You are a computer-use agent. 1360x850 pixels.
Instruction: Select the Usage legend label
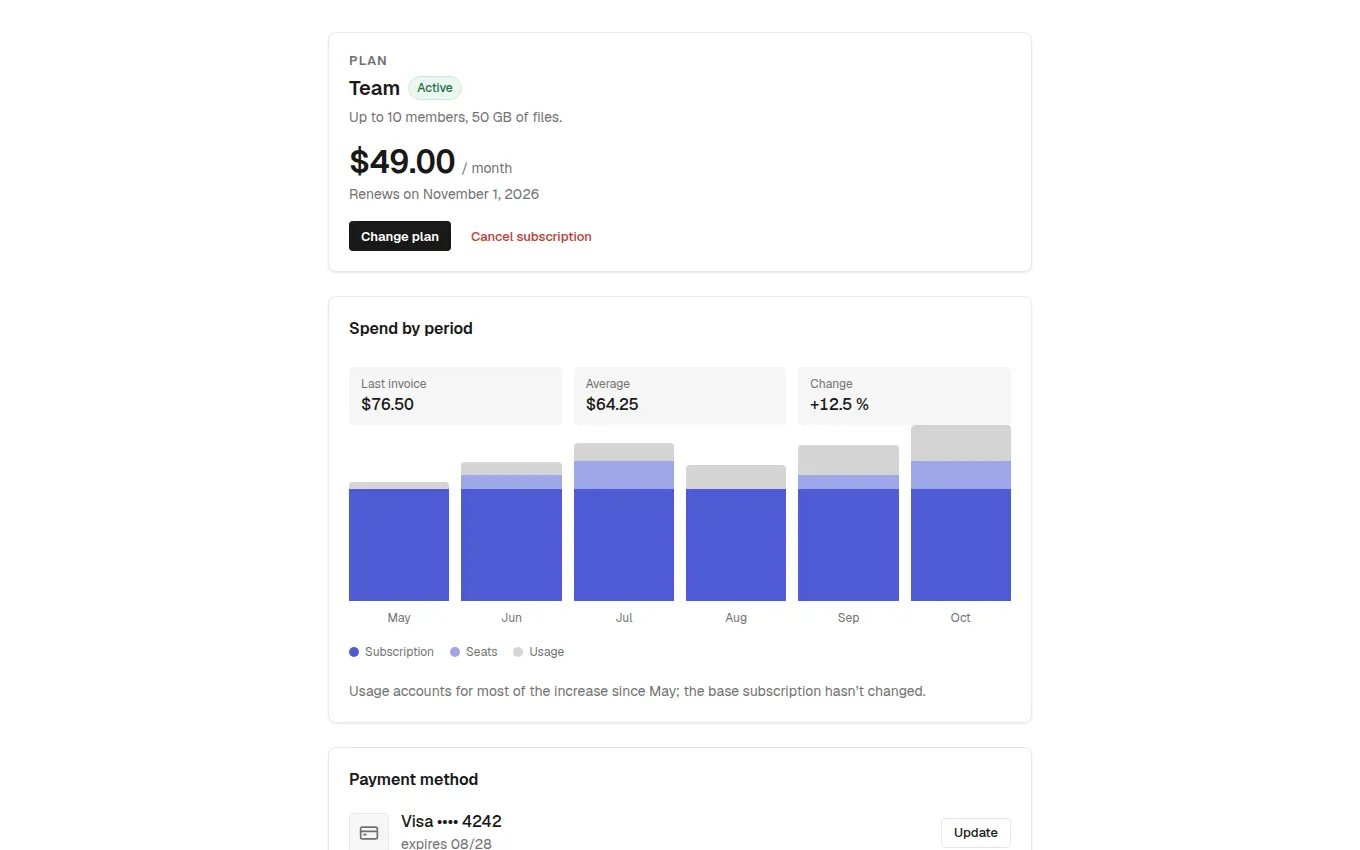(x=547, y=652)
